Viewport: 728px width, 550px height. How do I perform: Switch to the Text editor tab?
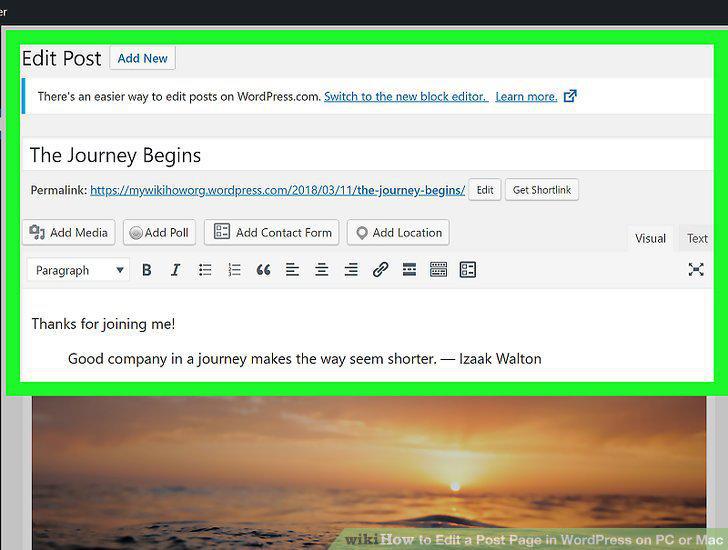pyautogui.click(x=697, y=239)
